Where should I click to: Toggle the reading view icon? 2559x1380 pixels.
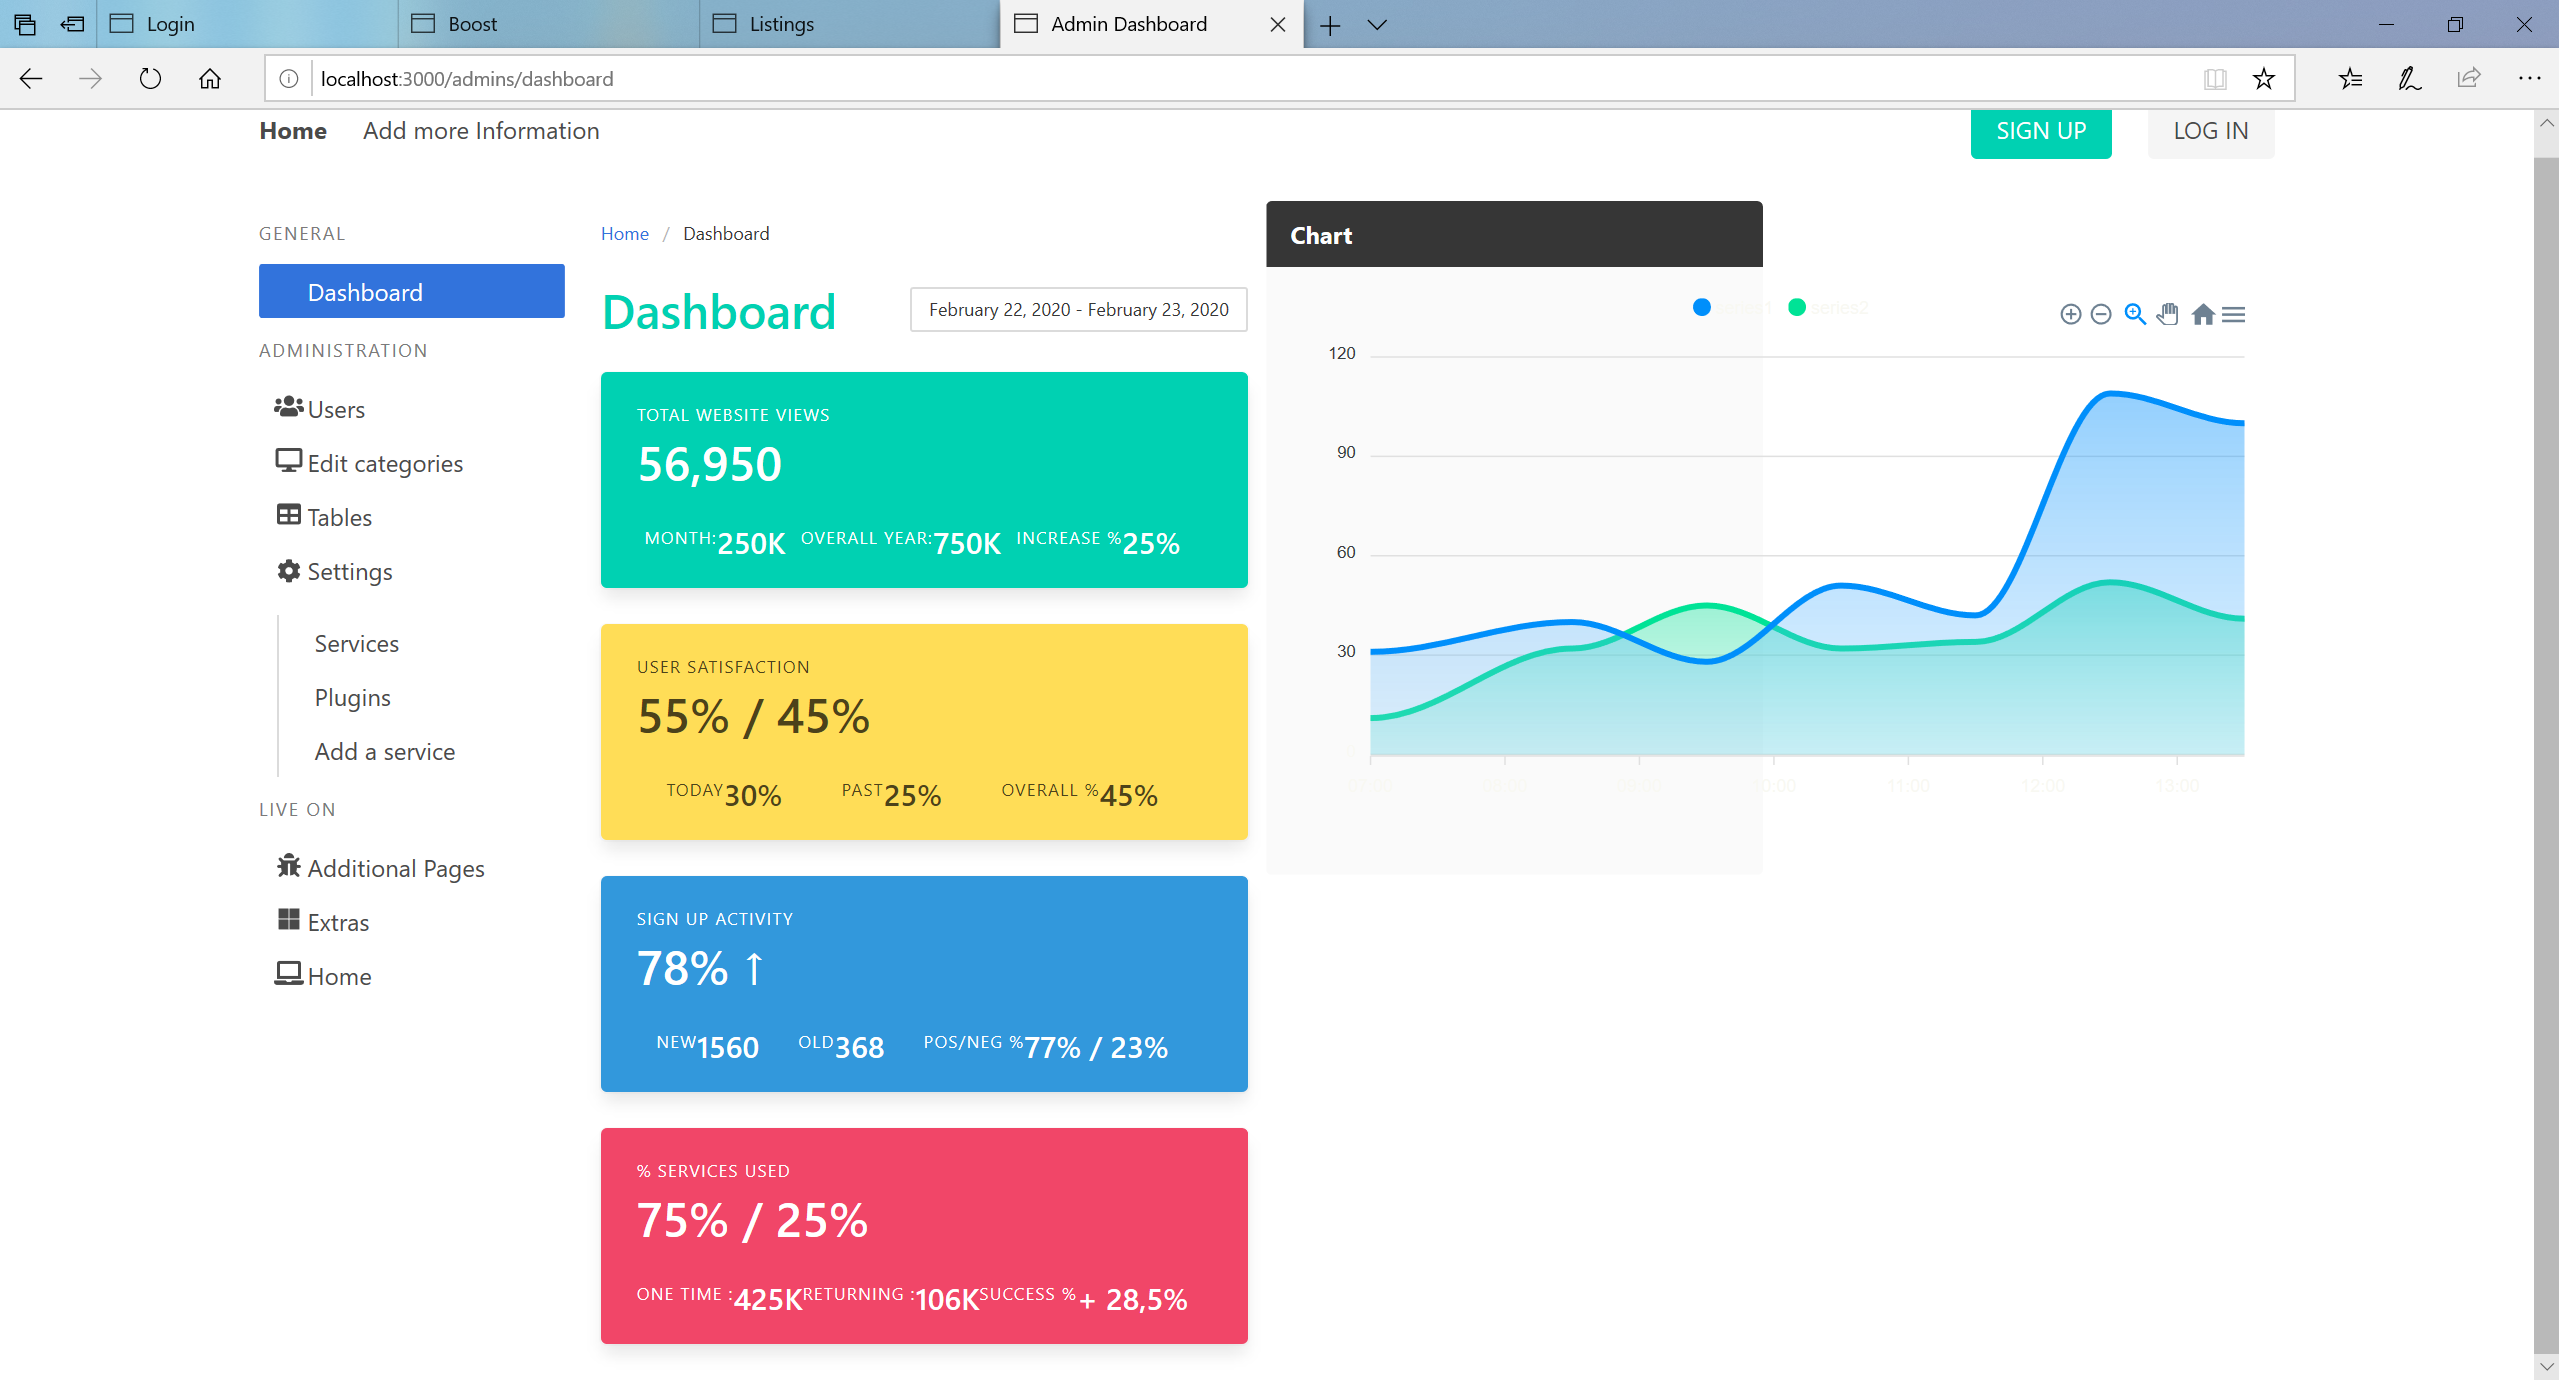(x=2215, y=79)
